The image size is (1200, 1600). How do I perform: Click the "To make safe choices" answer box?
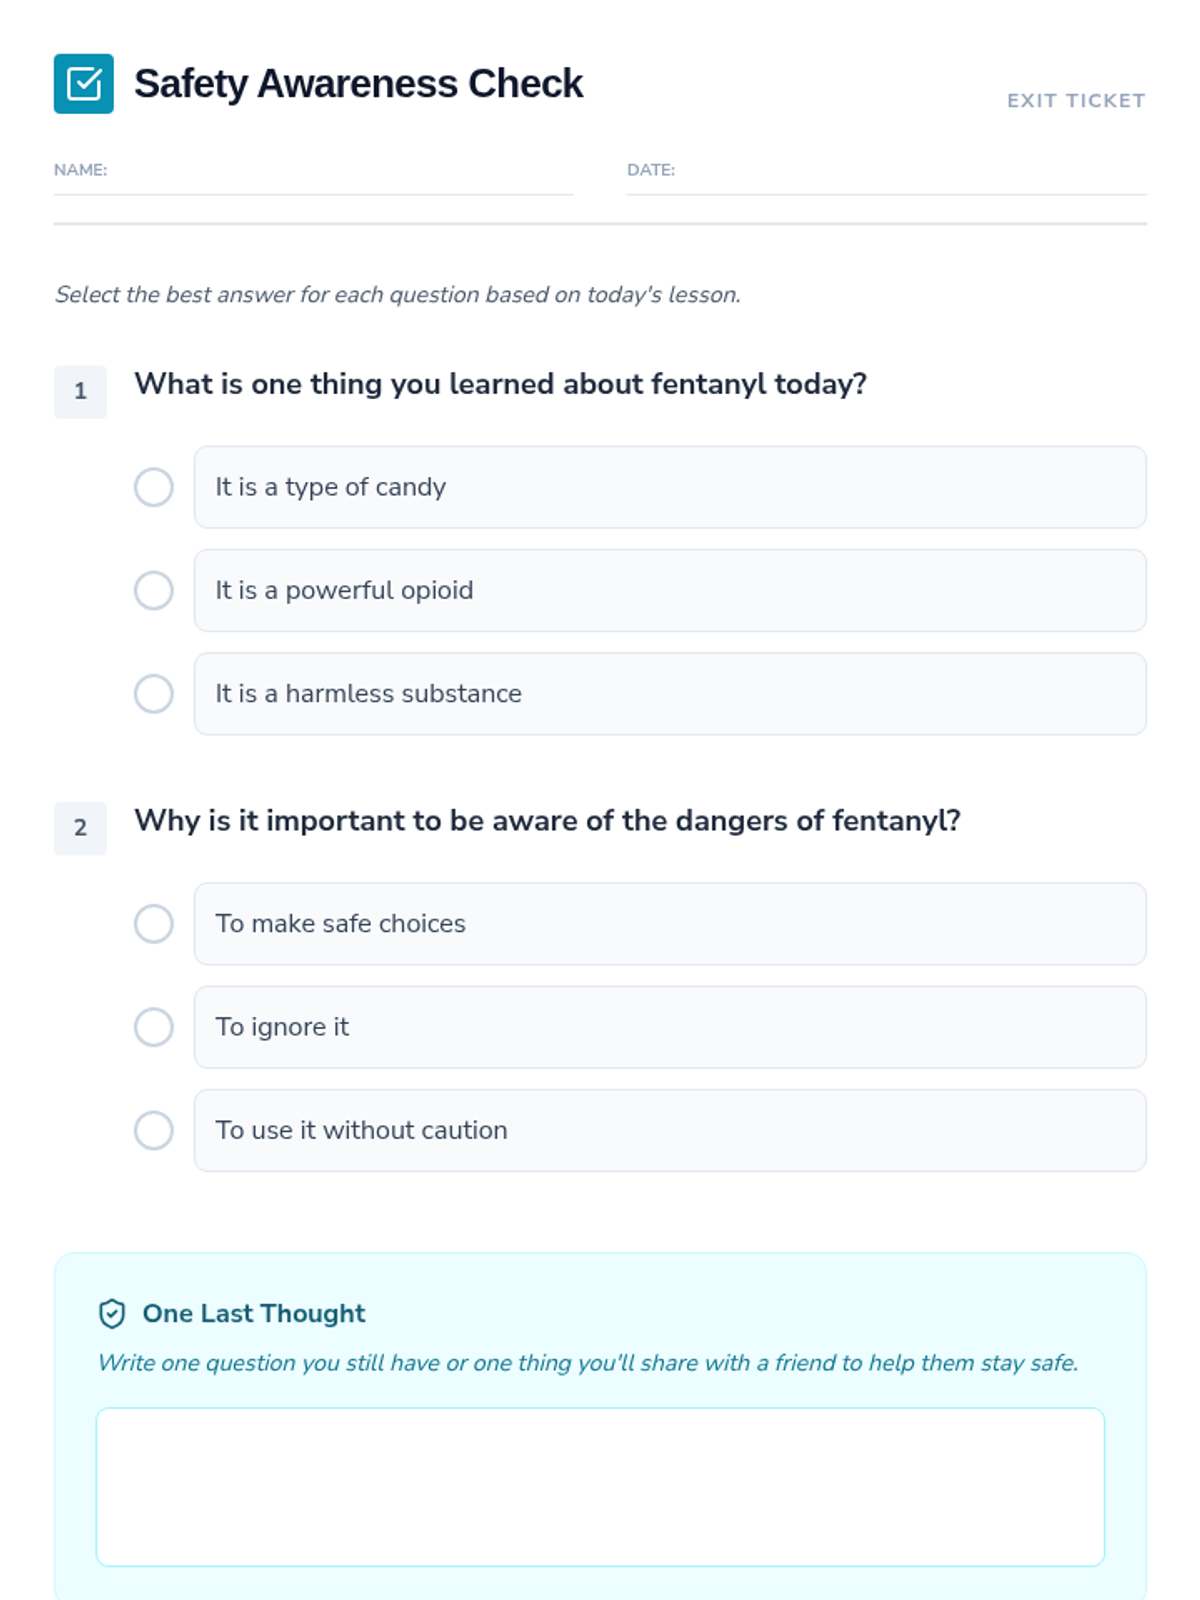(670, 924)
